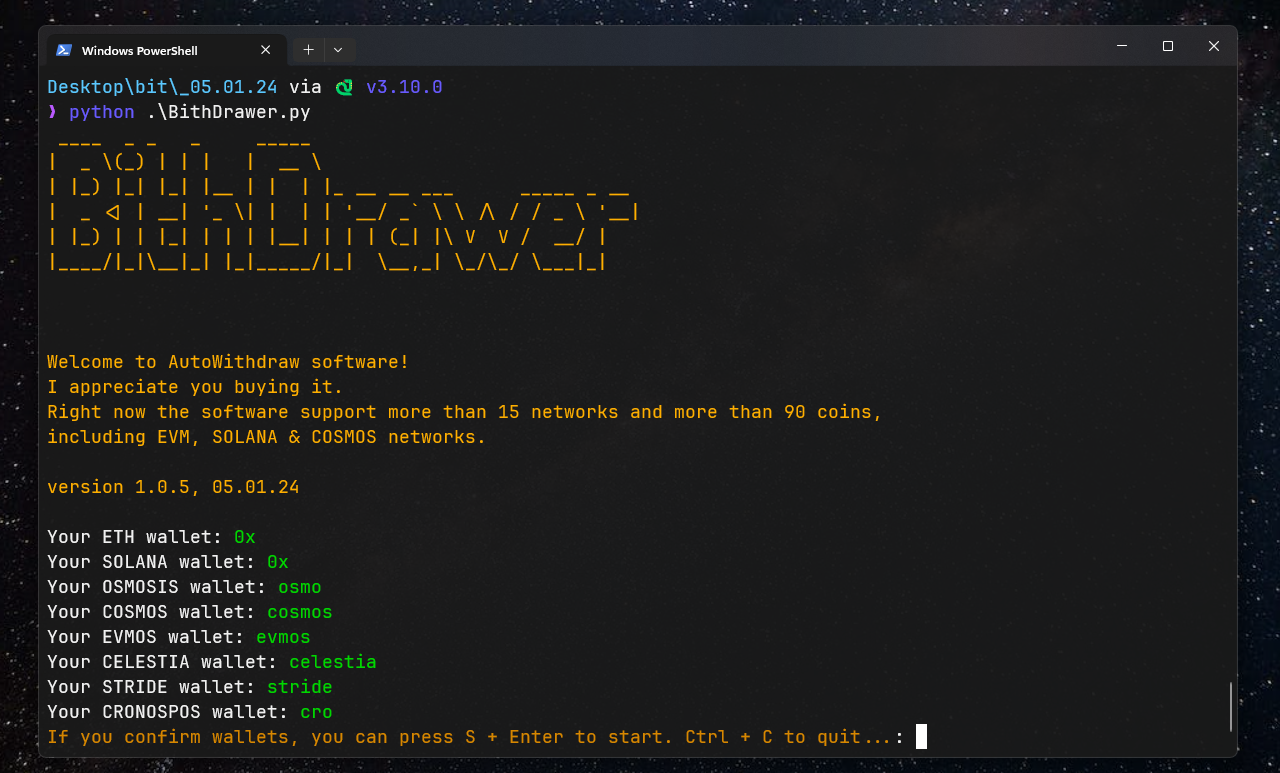Image resolution: width=1280 pixels, height=773 pixels.
Task: Click the v3.10.0 version text
Action: click(404, 87)
